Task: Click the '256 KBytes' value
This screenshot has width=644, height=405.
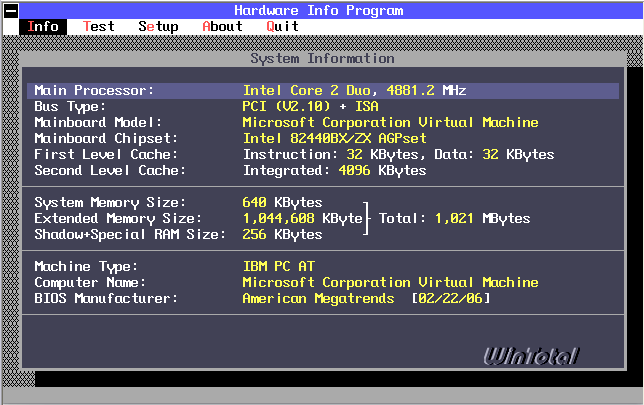Action: (282, 235)
